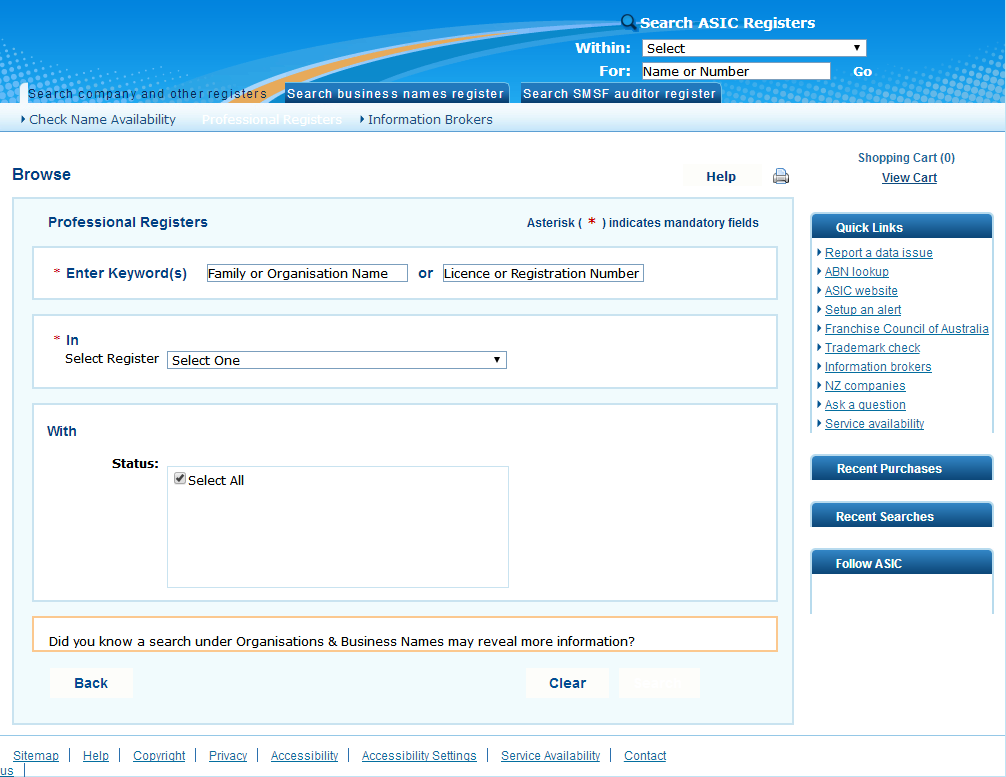1006x777 pixels.
Task: Expand the Recent Searches panel header
Action: [x=902, y=517]
